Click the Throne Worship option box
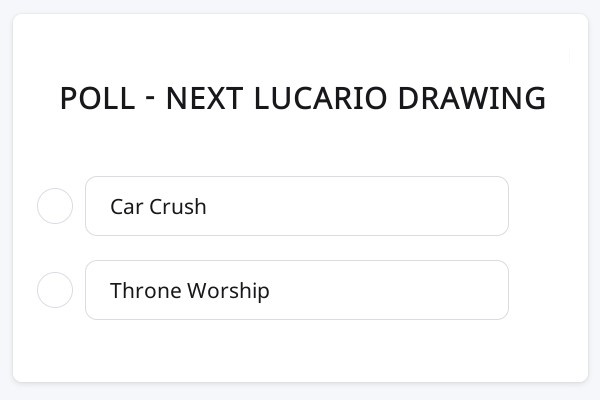600x400 pixels. [x=297, y=290]
